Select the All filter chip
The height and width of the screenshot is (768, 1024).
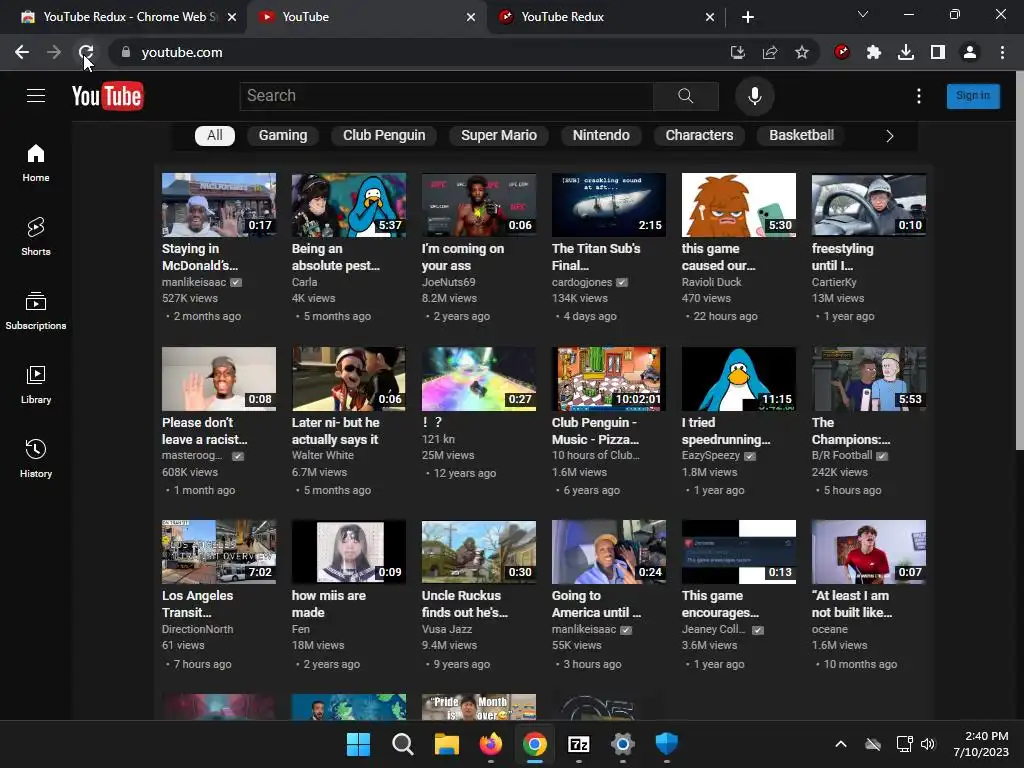215,135
